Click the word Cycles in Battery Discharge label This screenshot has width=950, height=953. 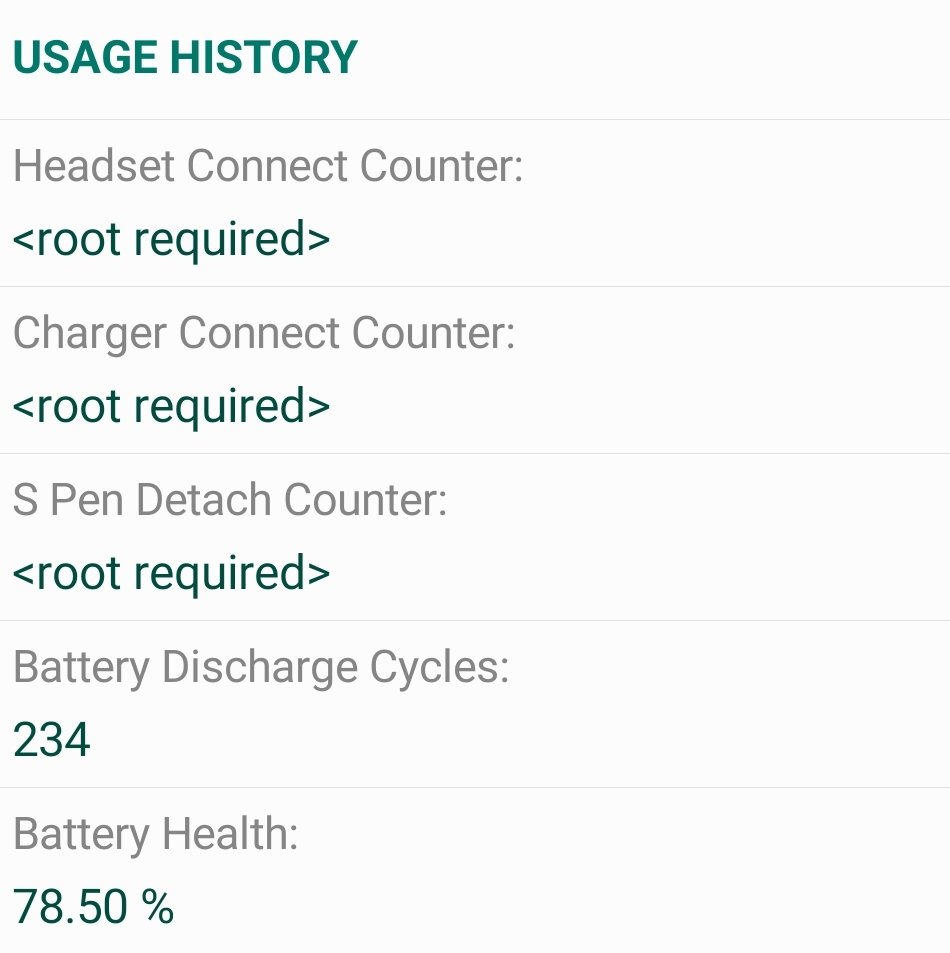coord(439,668)
